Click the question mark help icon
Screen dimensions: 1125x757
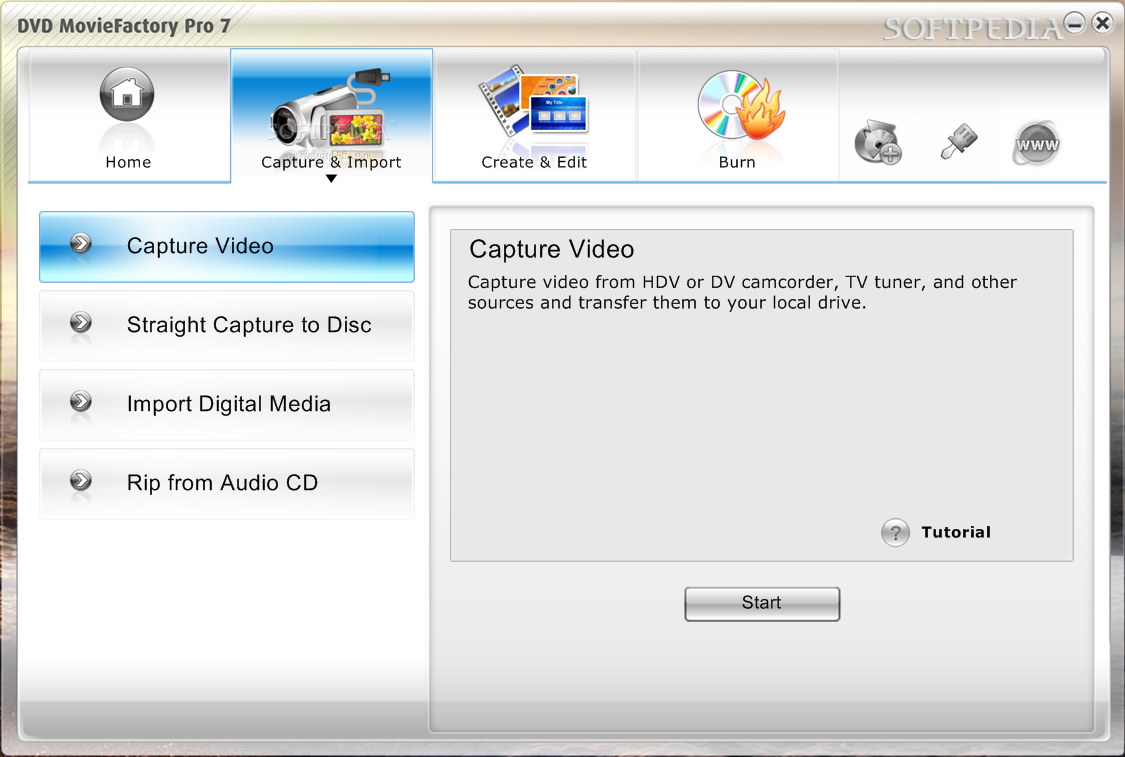pyautogui.click(x=895, y=532)
